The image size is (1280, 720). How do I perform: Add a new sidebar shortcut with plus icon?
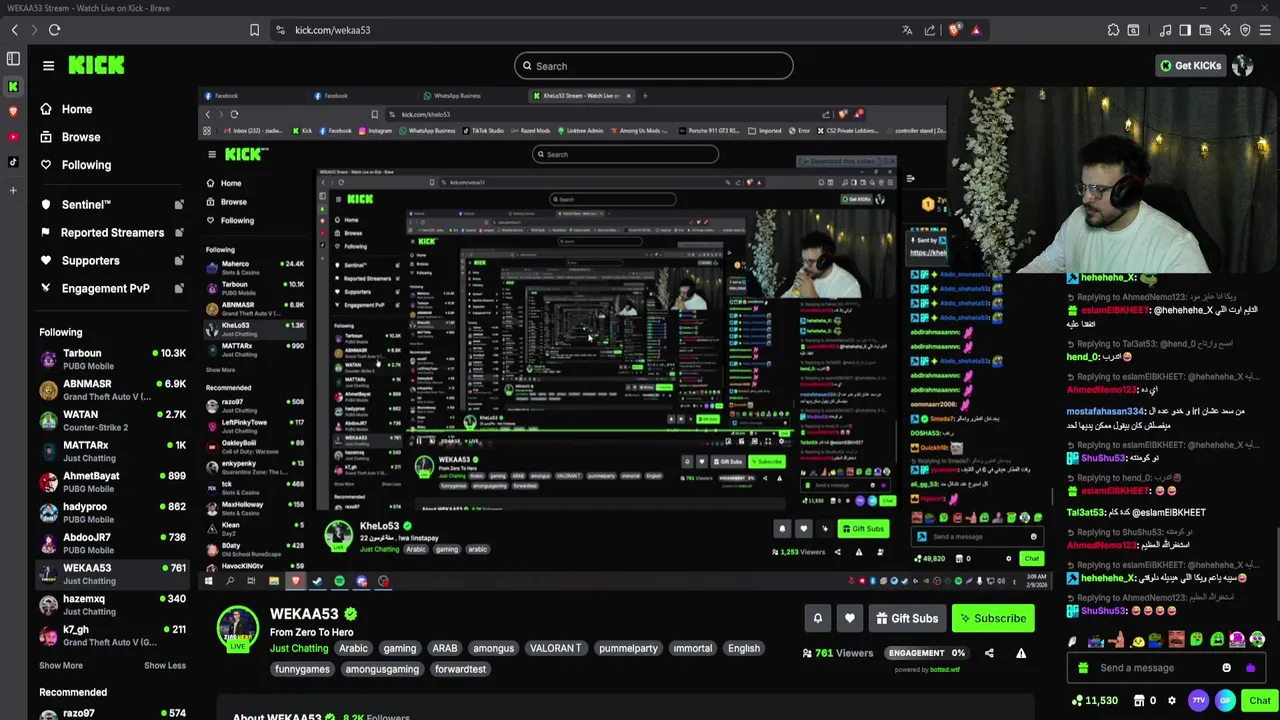pyautogui.click(x=13, y=190)
